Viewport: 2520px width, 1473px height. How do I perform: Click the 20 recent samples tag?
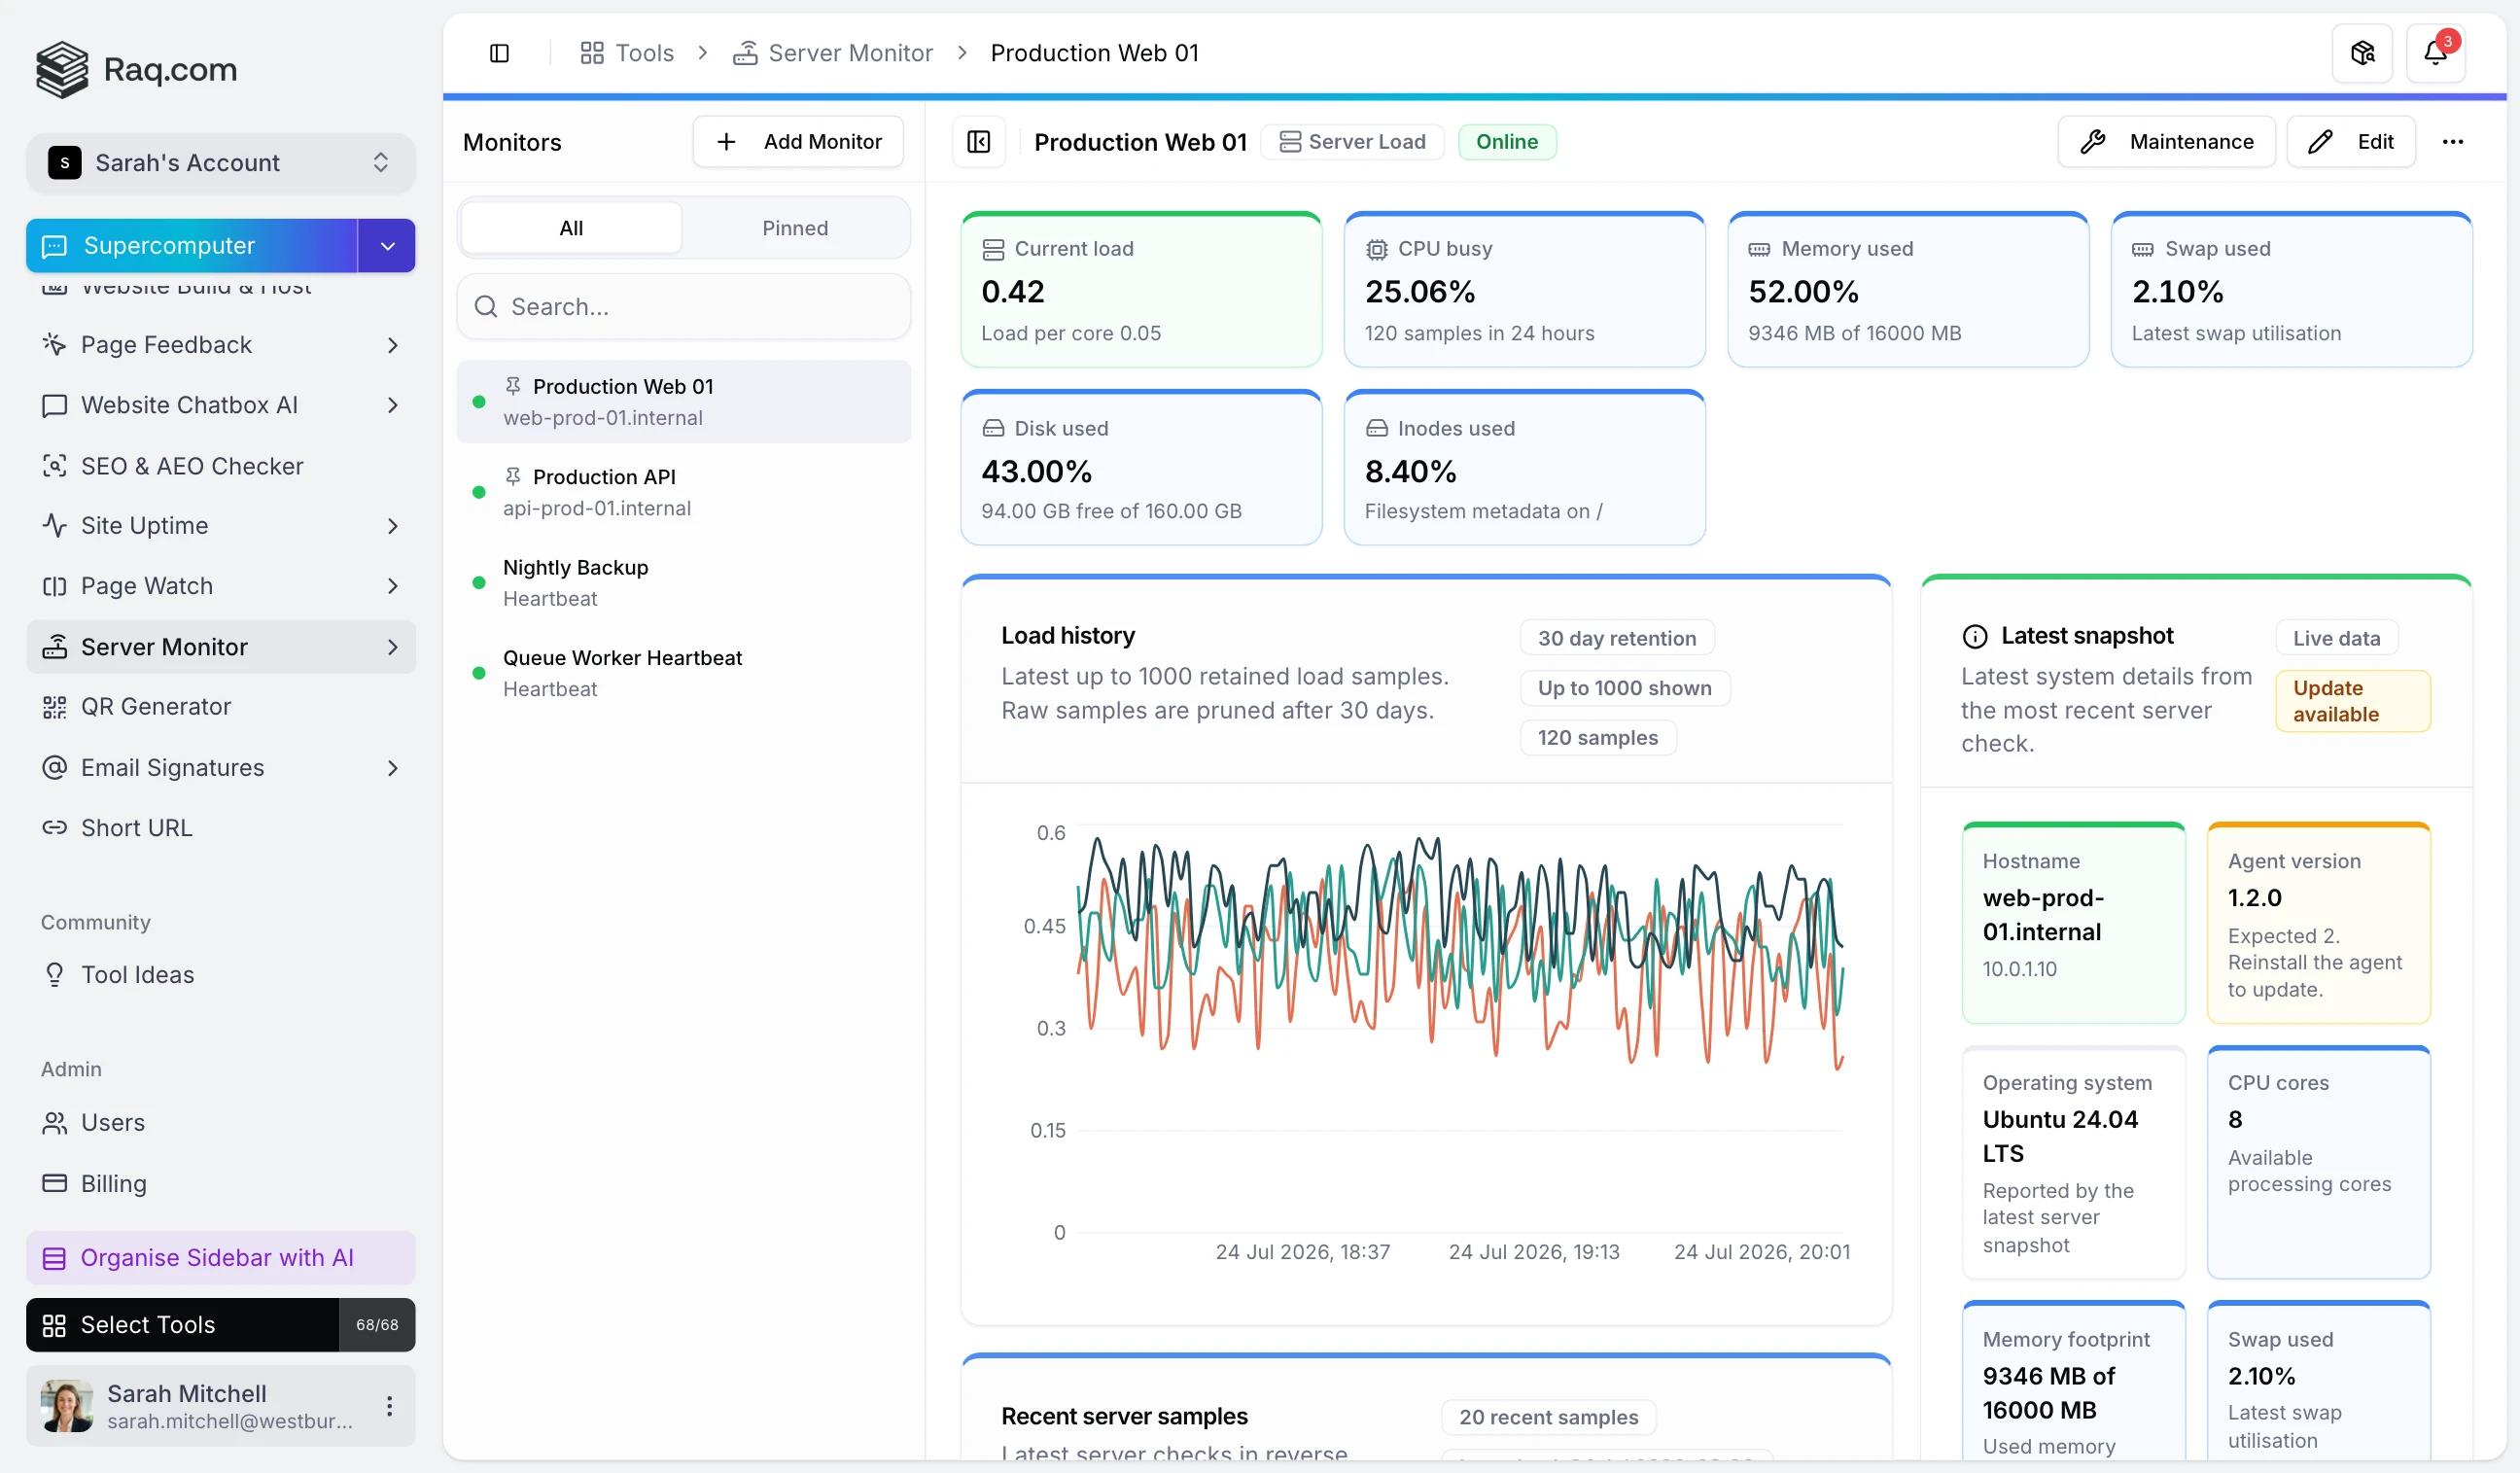coord(1548,1417)
